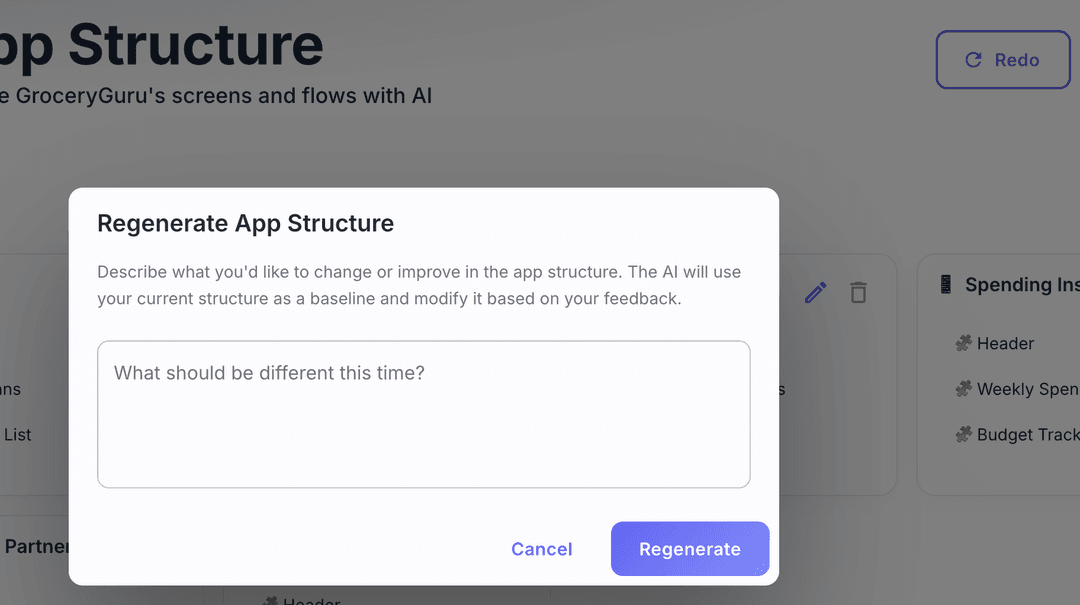Click the feedback text area
This screenshot has width=1080, height=605.
423,414
